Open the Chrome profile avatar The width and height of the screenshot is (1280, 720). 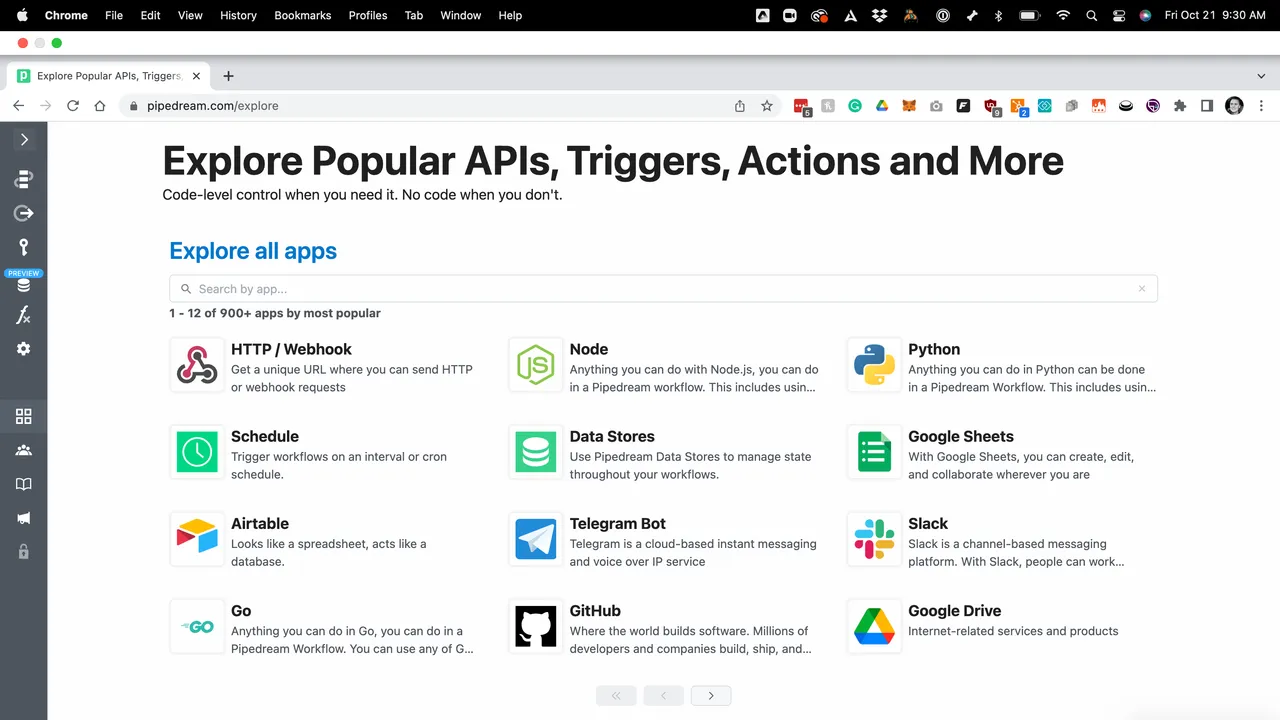(1234, 106)
